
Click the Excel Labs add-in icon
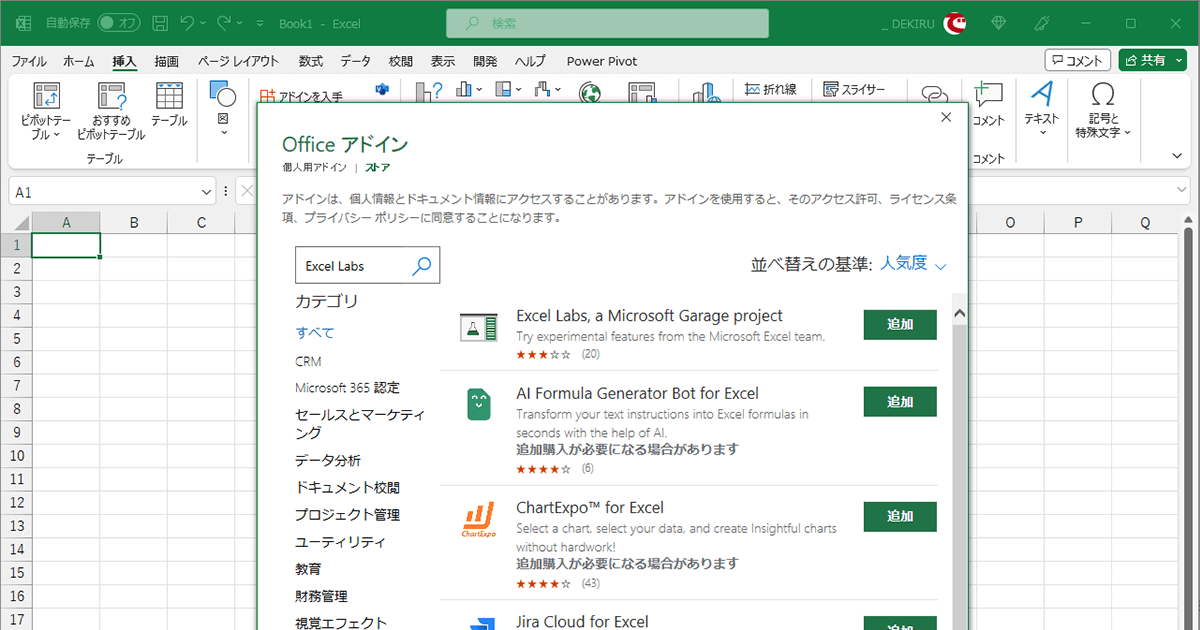pyautogui.click(x=479, y=327)
